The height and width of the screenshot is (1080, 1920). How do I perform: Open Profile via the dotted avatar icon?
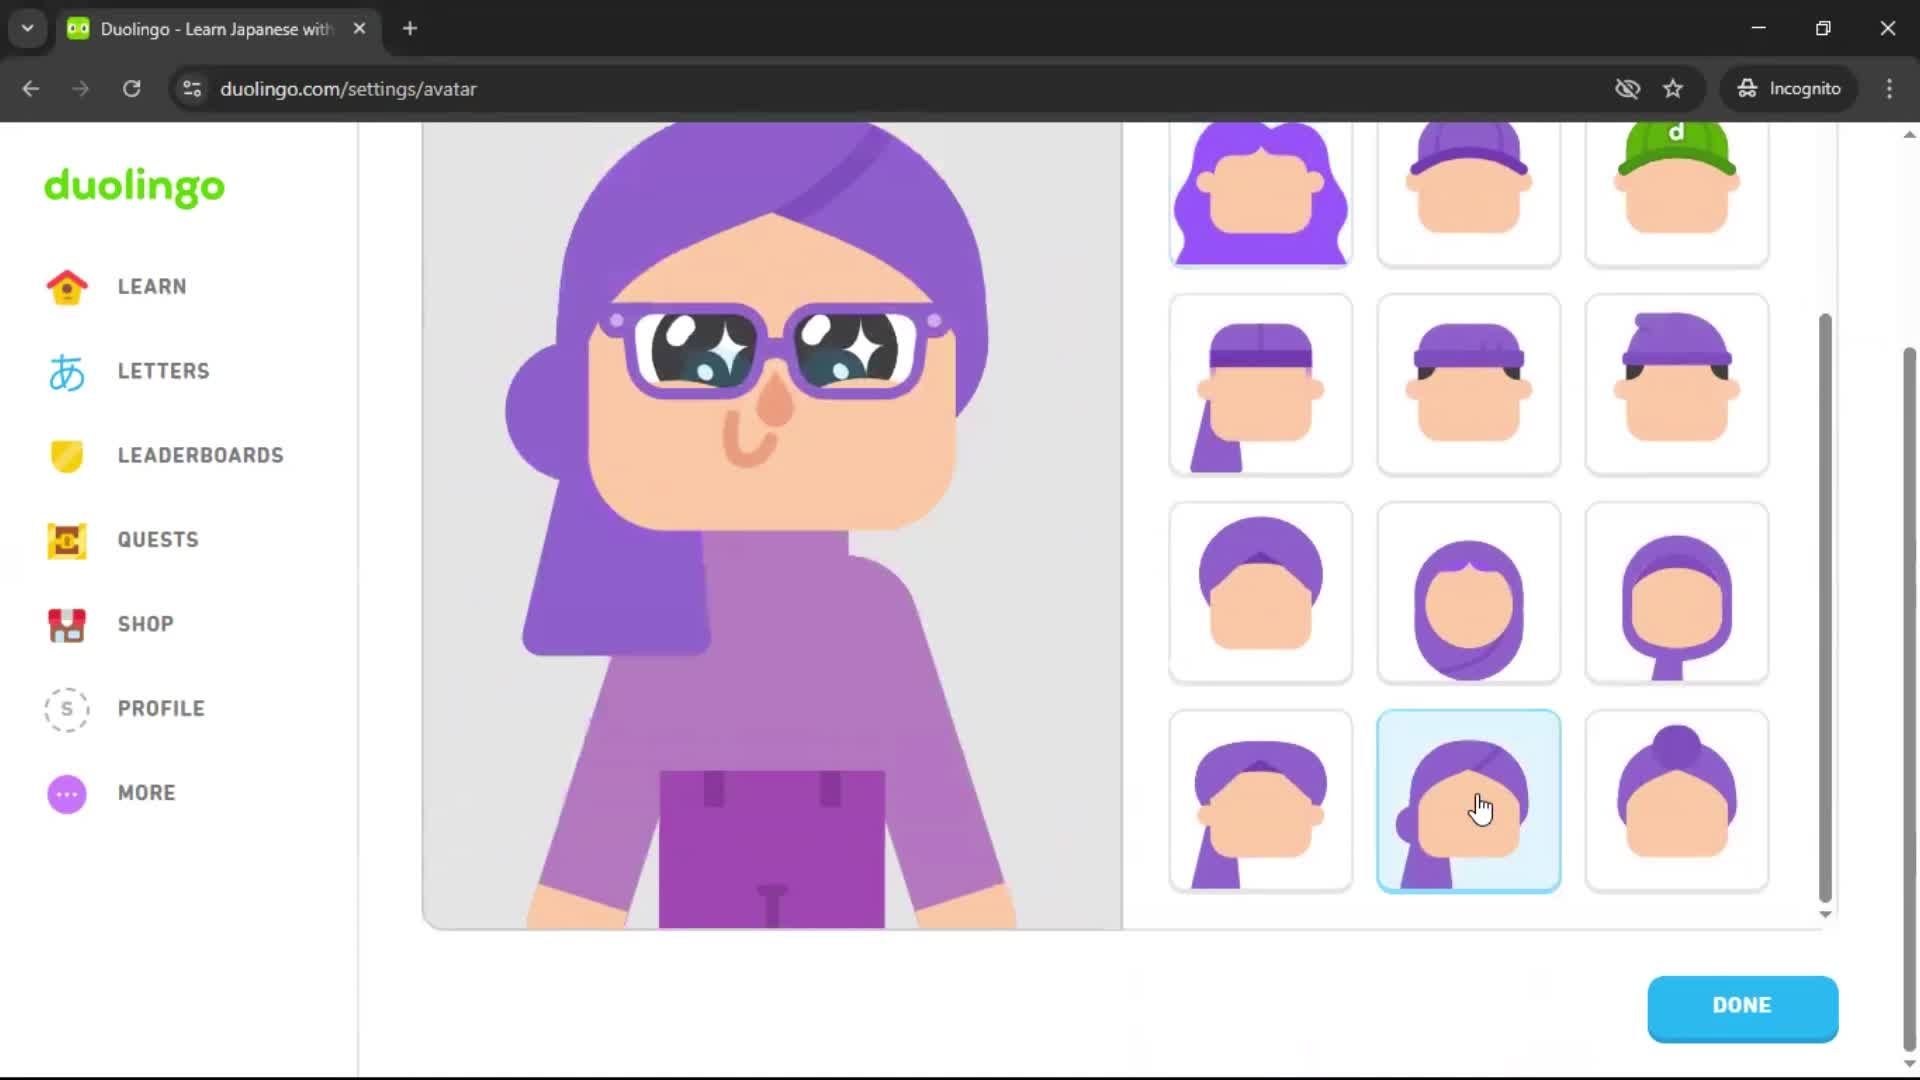click(66, 709)
